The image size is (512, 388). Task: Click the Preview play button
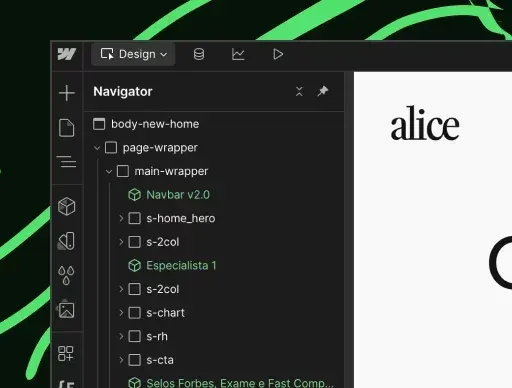coord(278,54)
